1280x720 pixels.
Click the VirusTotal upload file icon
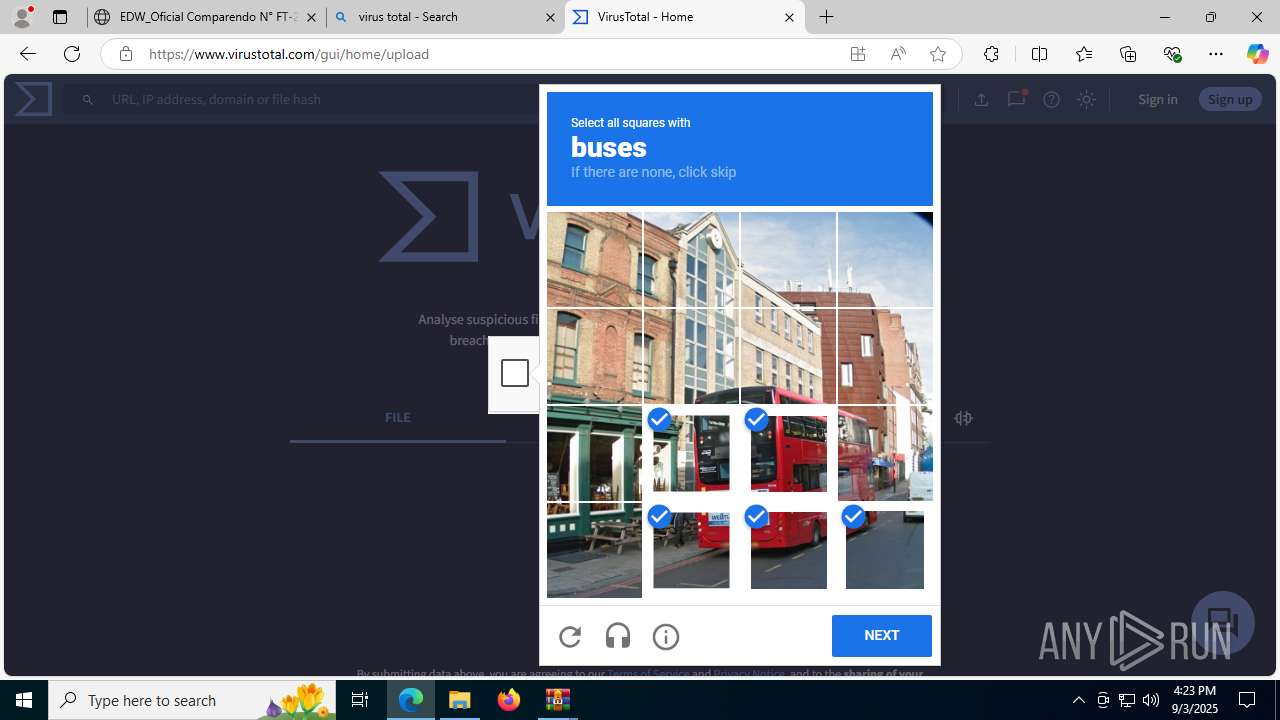[x=981, y=99]
